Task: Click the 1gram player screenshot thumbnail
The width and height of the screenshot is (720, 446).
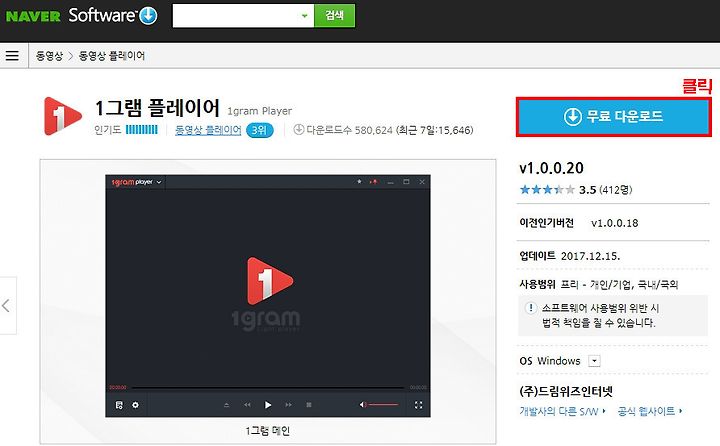Action: click(x=268, y=296)
